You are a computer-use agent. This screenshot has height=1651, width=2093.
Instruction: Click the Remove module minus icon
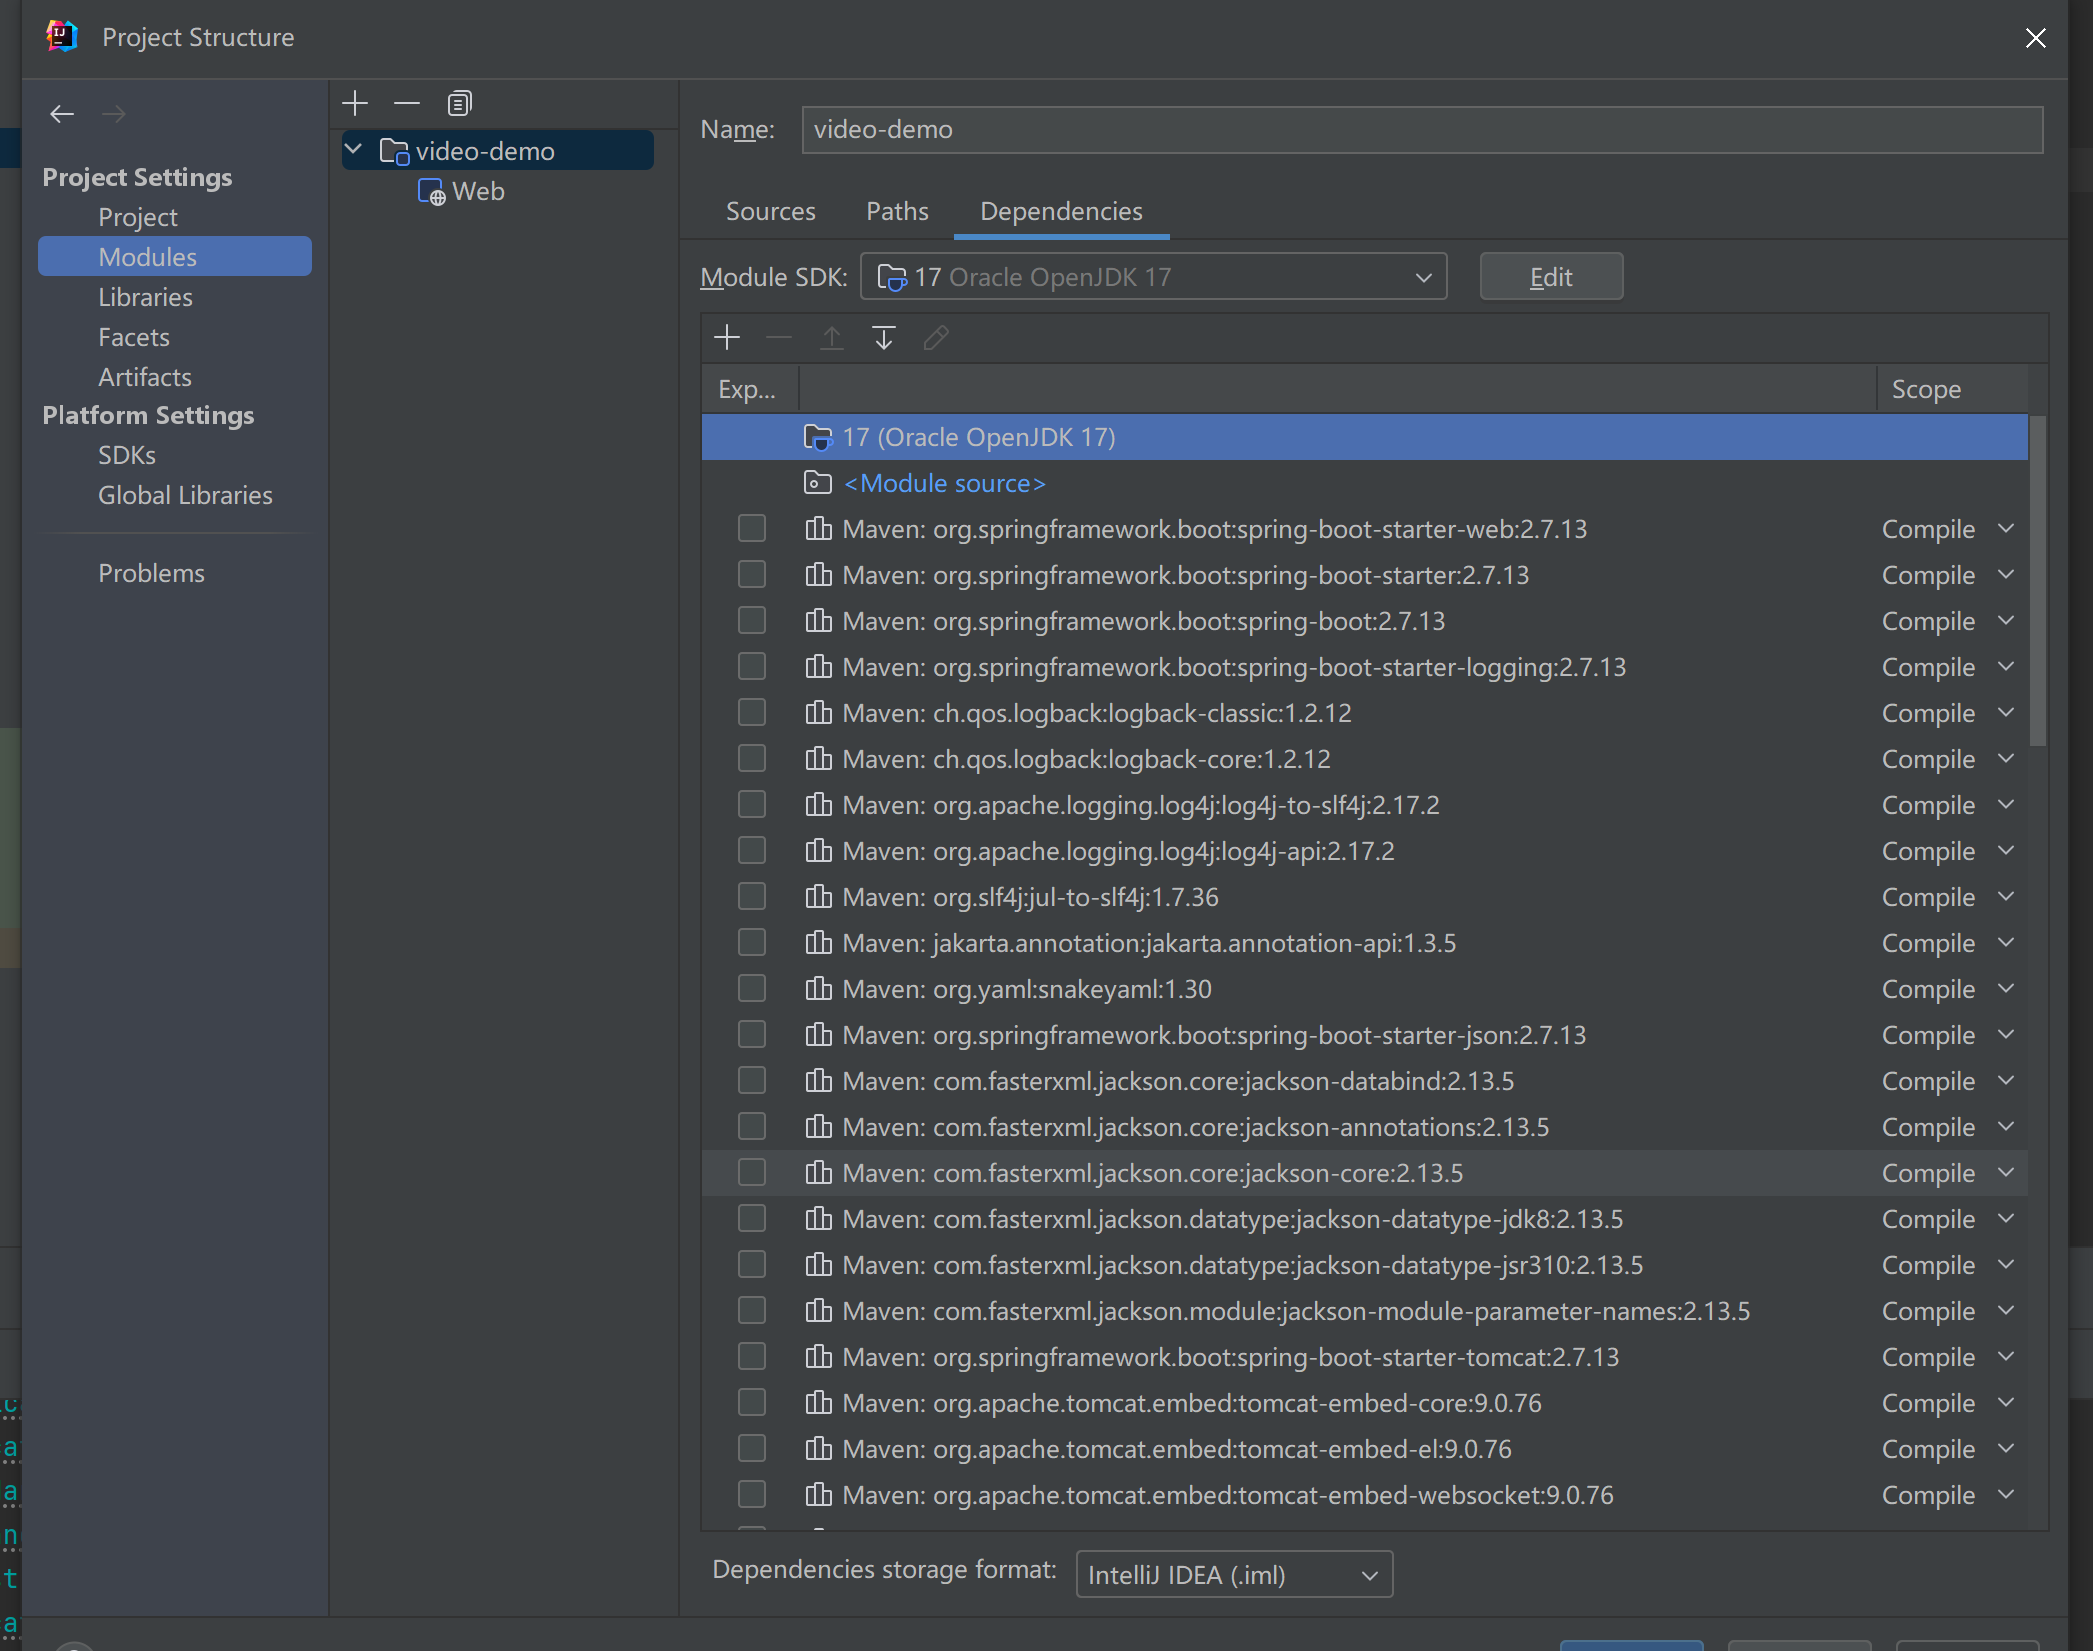(x=407, y=103)
